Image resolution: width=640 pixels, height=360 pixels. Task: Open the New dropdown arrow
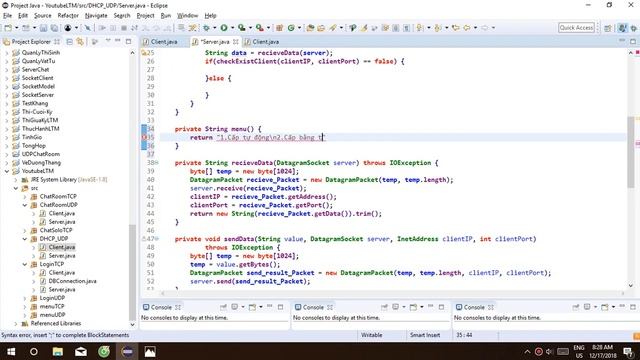[x=17, y=28]
